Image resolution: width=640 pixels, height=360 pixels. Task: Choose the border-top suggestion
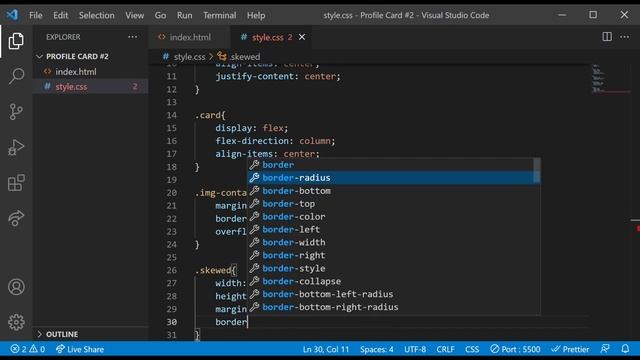pyautogui.click(x=393, y=204)
